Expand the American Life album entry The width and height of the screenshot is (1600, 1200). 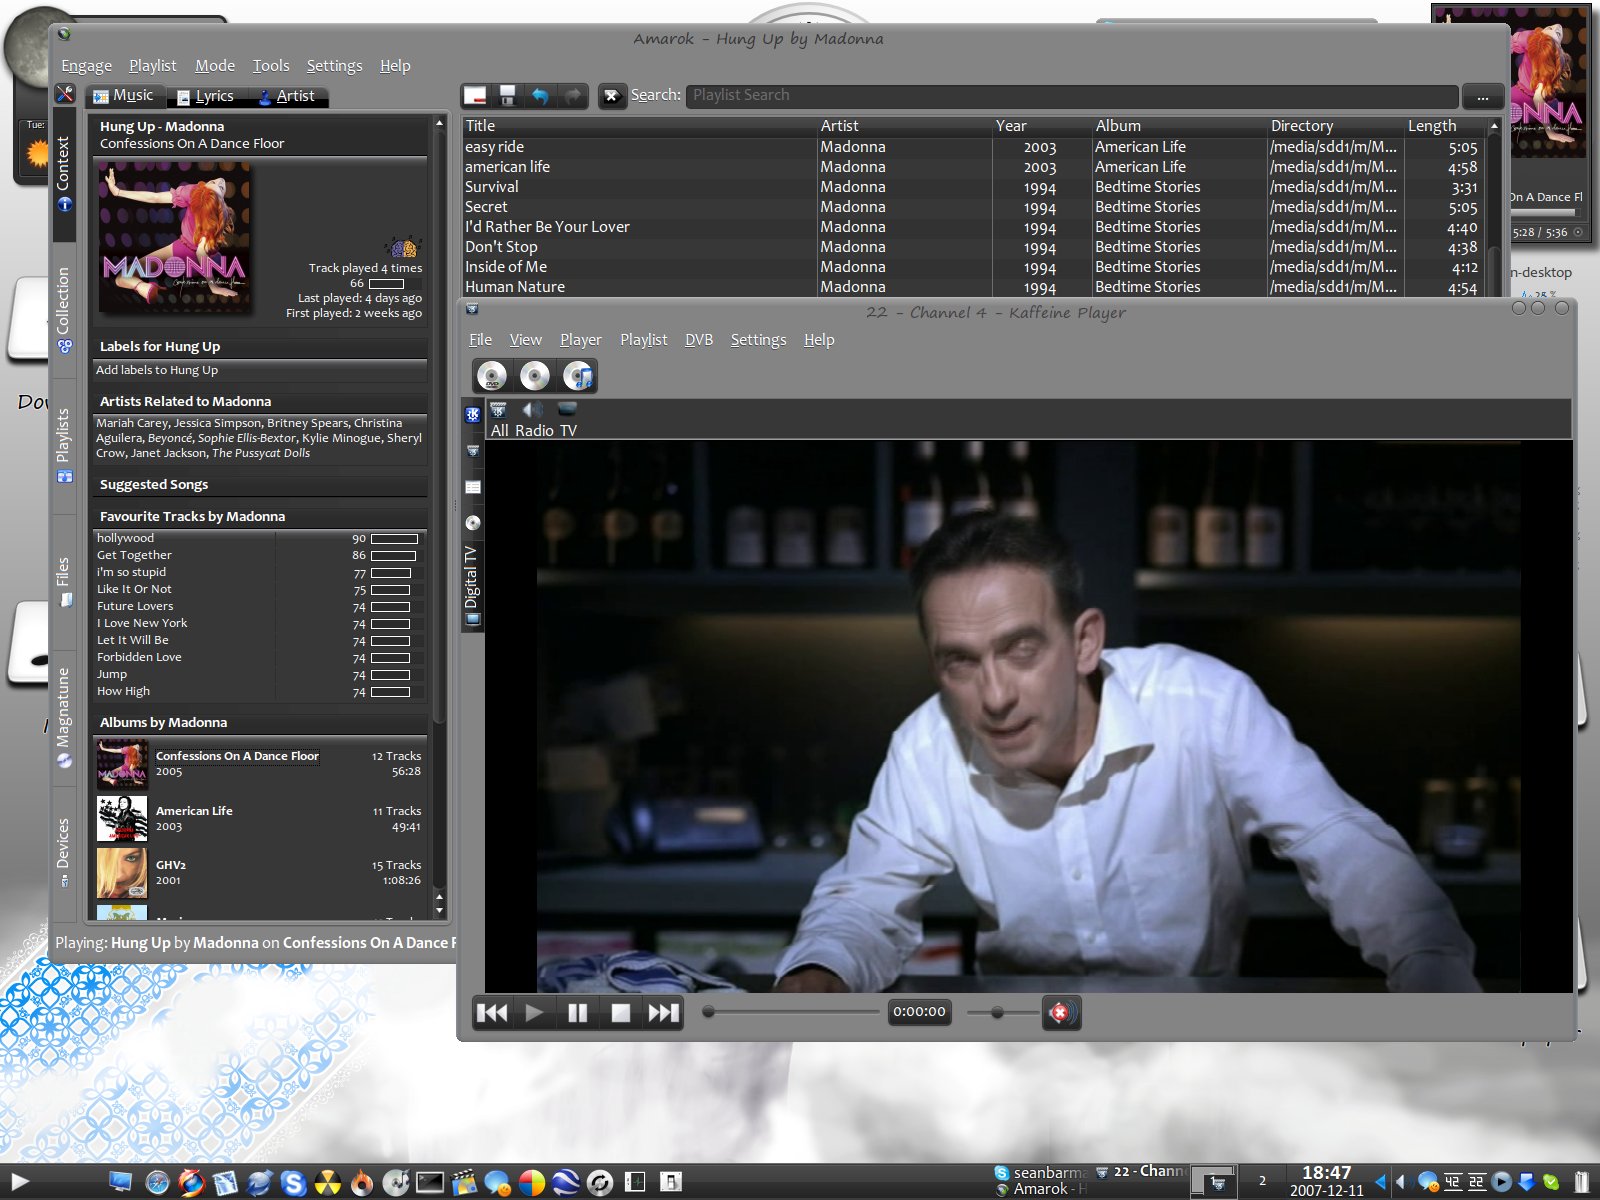(x=260, y=818)
